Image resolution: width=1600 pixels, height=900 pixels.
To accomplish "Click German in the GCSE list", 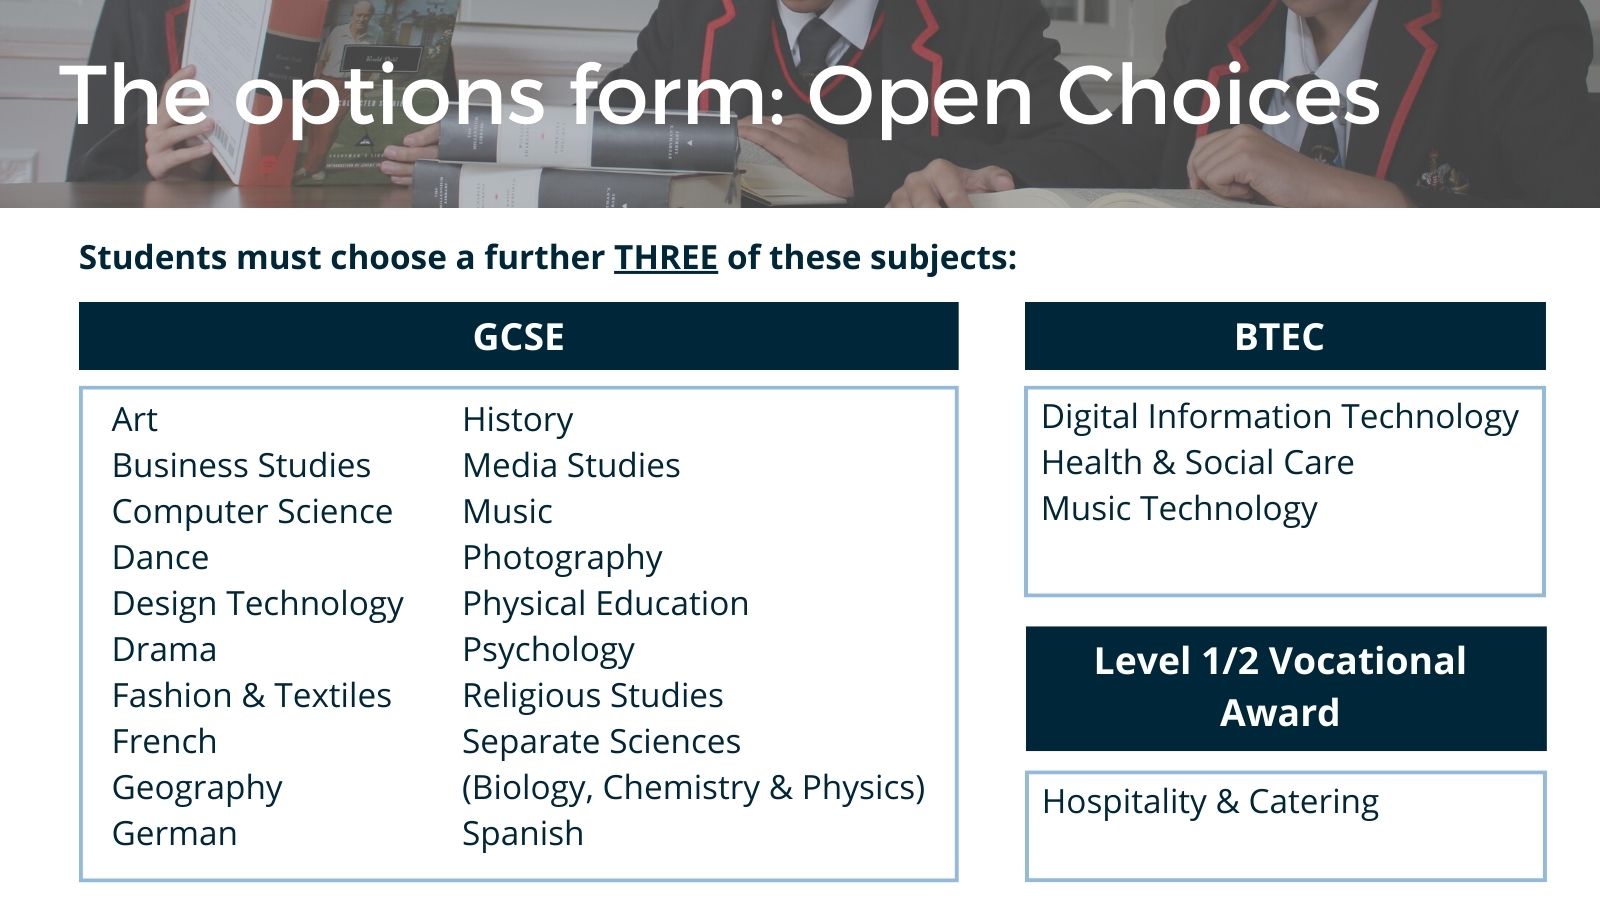I will click(x=175, y=833).
